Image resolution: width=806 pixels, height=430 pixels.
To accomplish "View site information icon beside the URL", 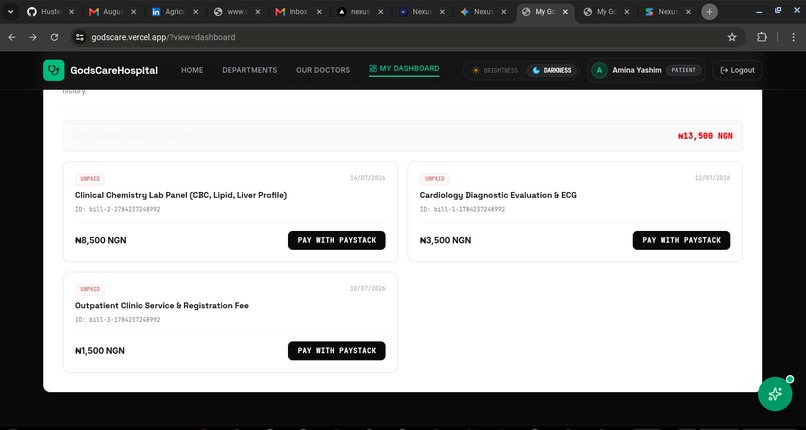I will [x=79, y=37].
